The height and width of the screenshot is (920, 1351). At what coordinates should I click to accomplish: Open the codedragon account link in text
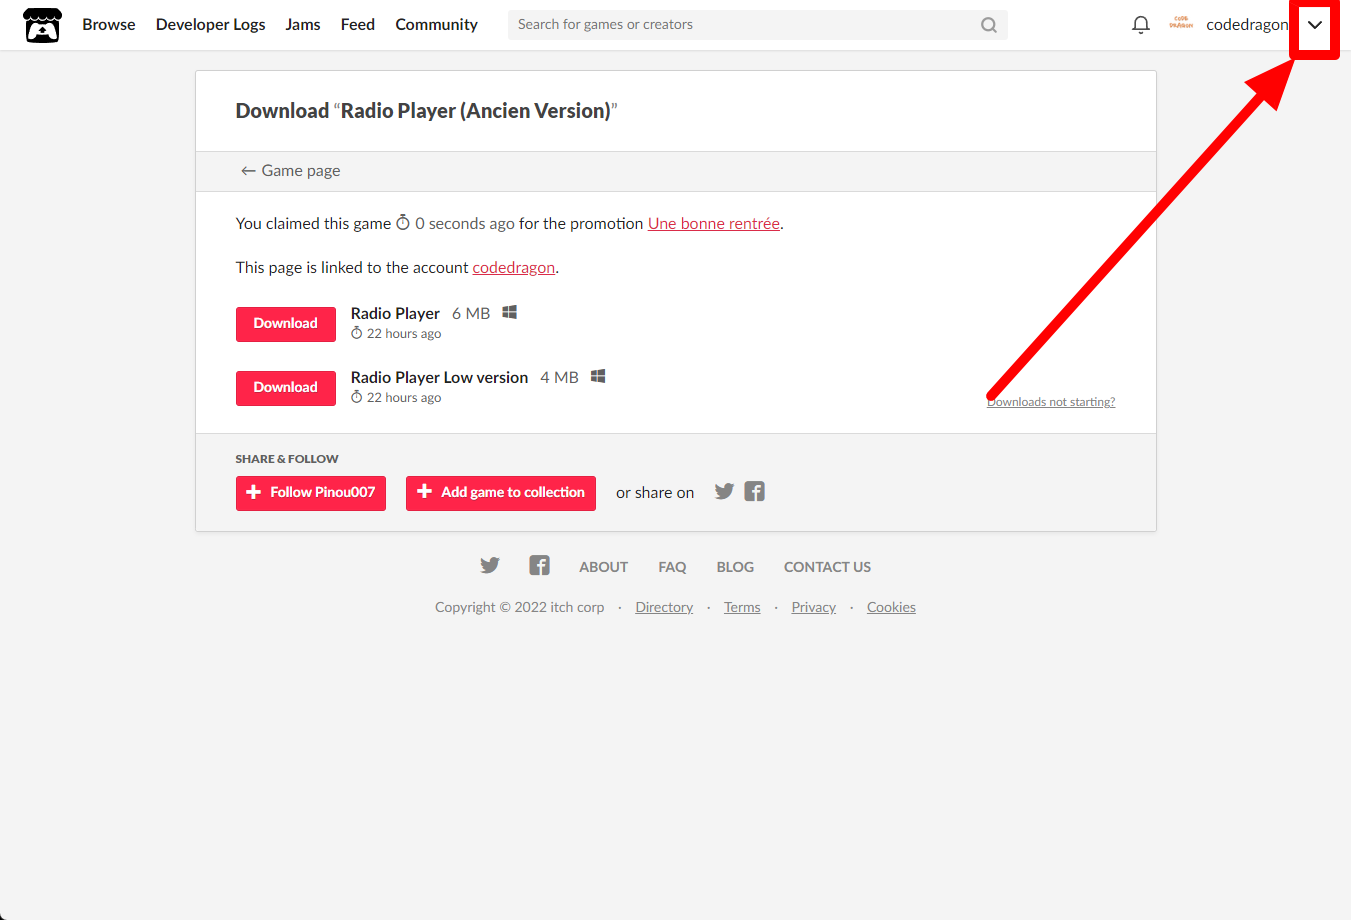click(x=514, y=268)
